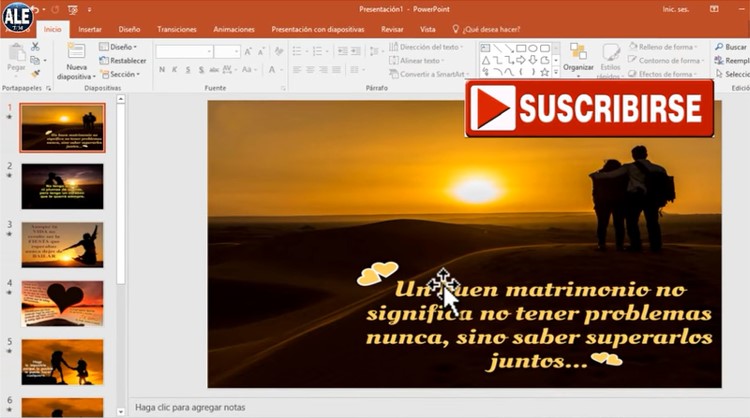Toggle italic formatting (K)

175,70
